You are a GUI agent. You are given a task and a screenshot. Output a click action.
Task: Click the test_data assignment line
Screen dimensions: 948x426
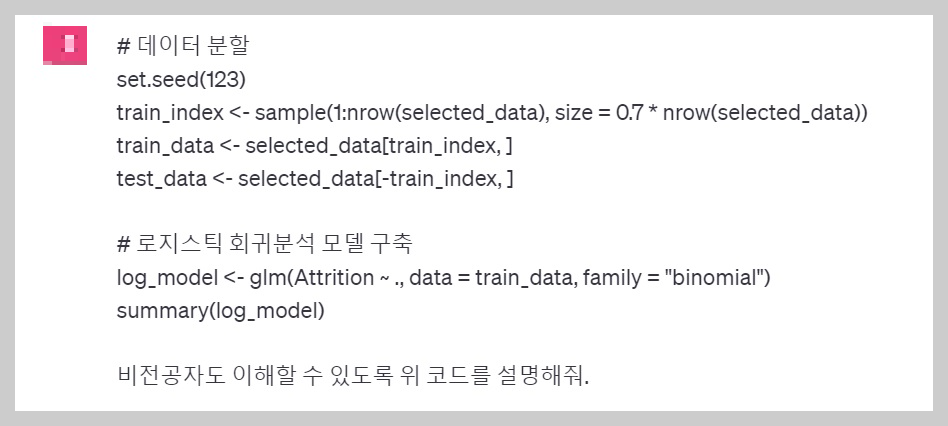315,179
